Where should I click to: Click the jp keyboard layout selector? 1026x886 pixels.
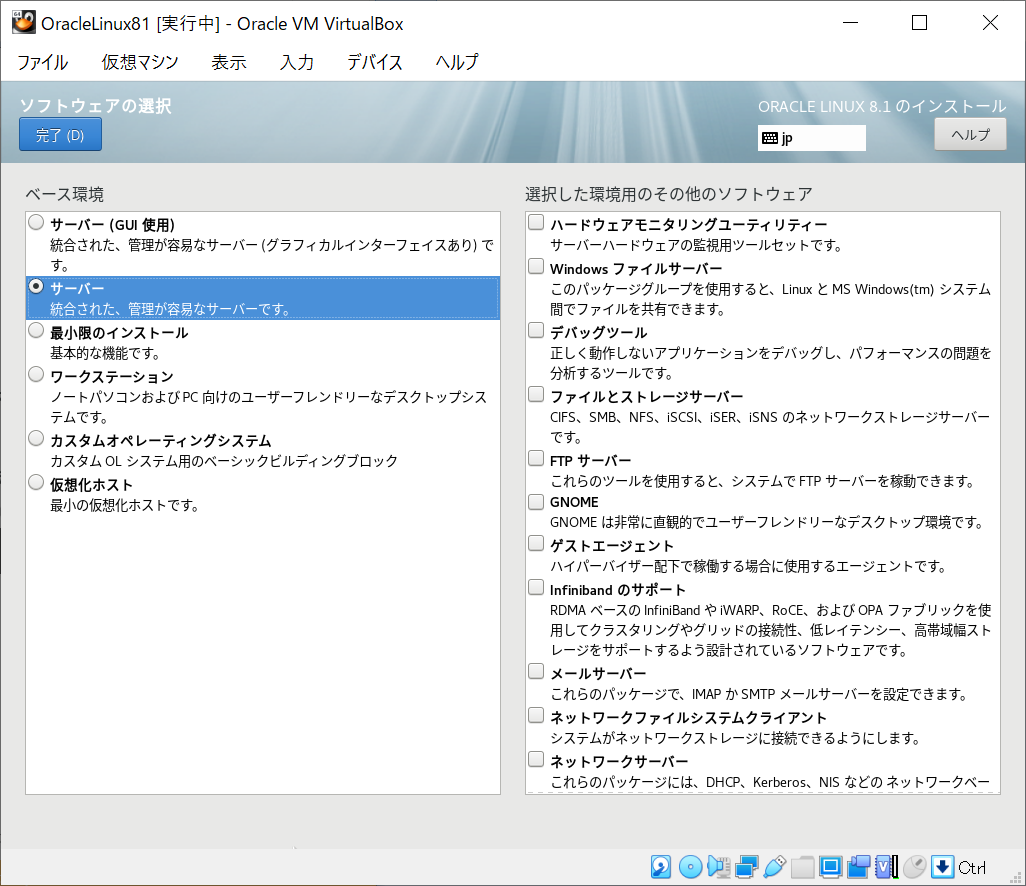811,138
